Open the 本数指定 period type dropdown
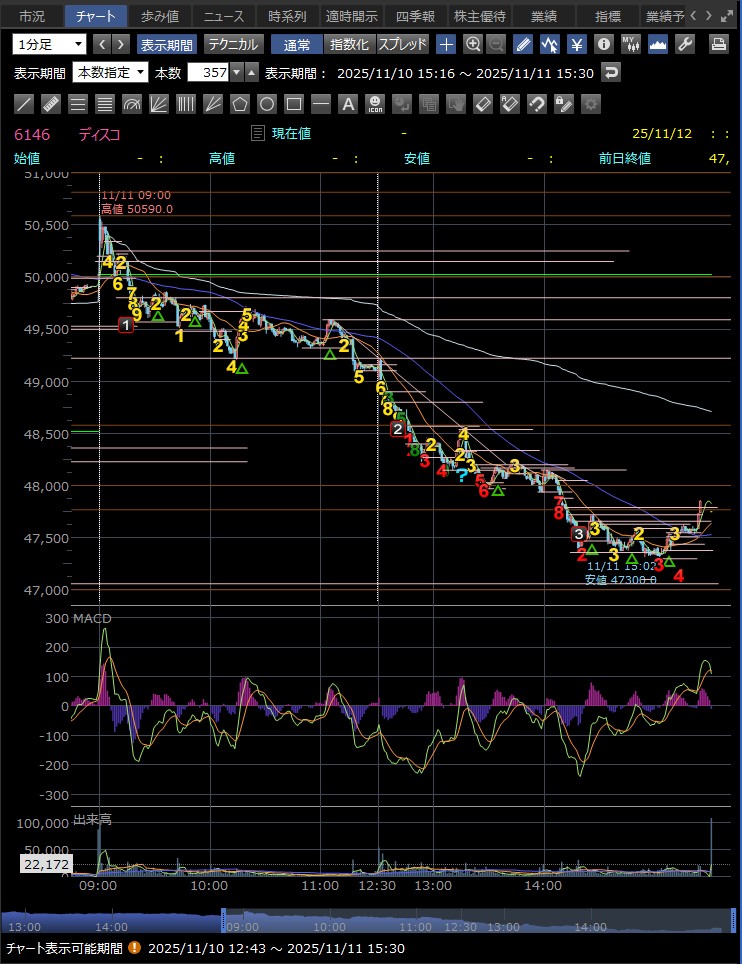Viewport: 742px width, 964px height. (110, 73)
